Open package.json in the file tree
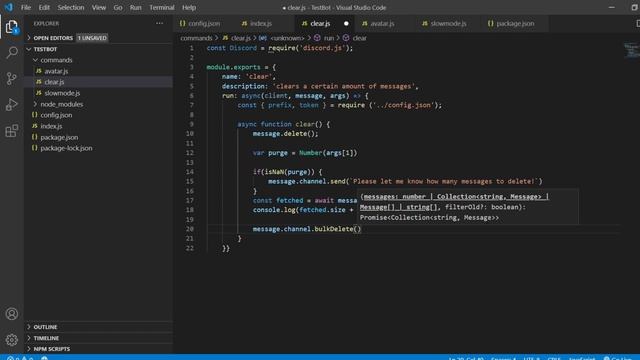640x360 pixels. [98, 137]
